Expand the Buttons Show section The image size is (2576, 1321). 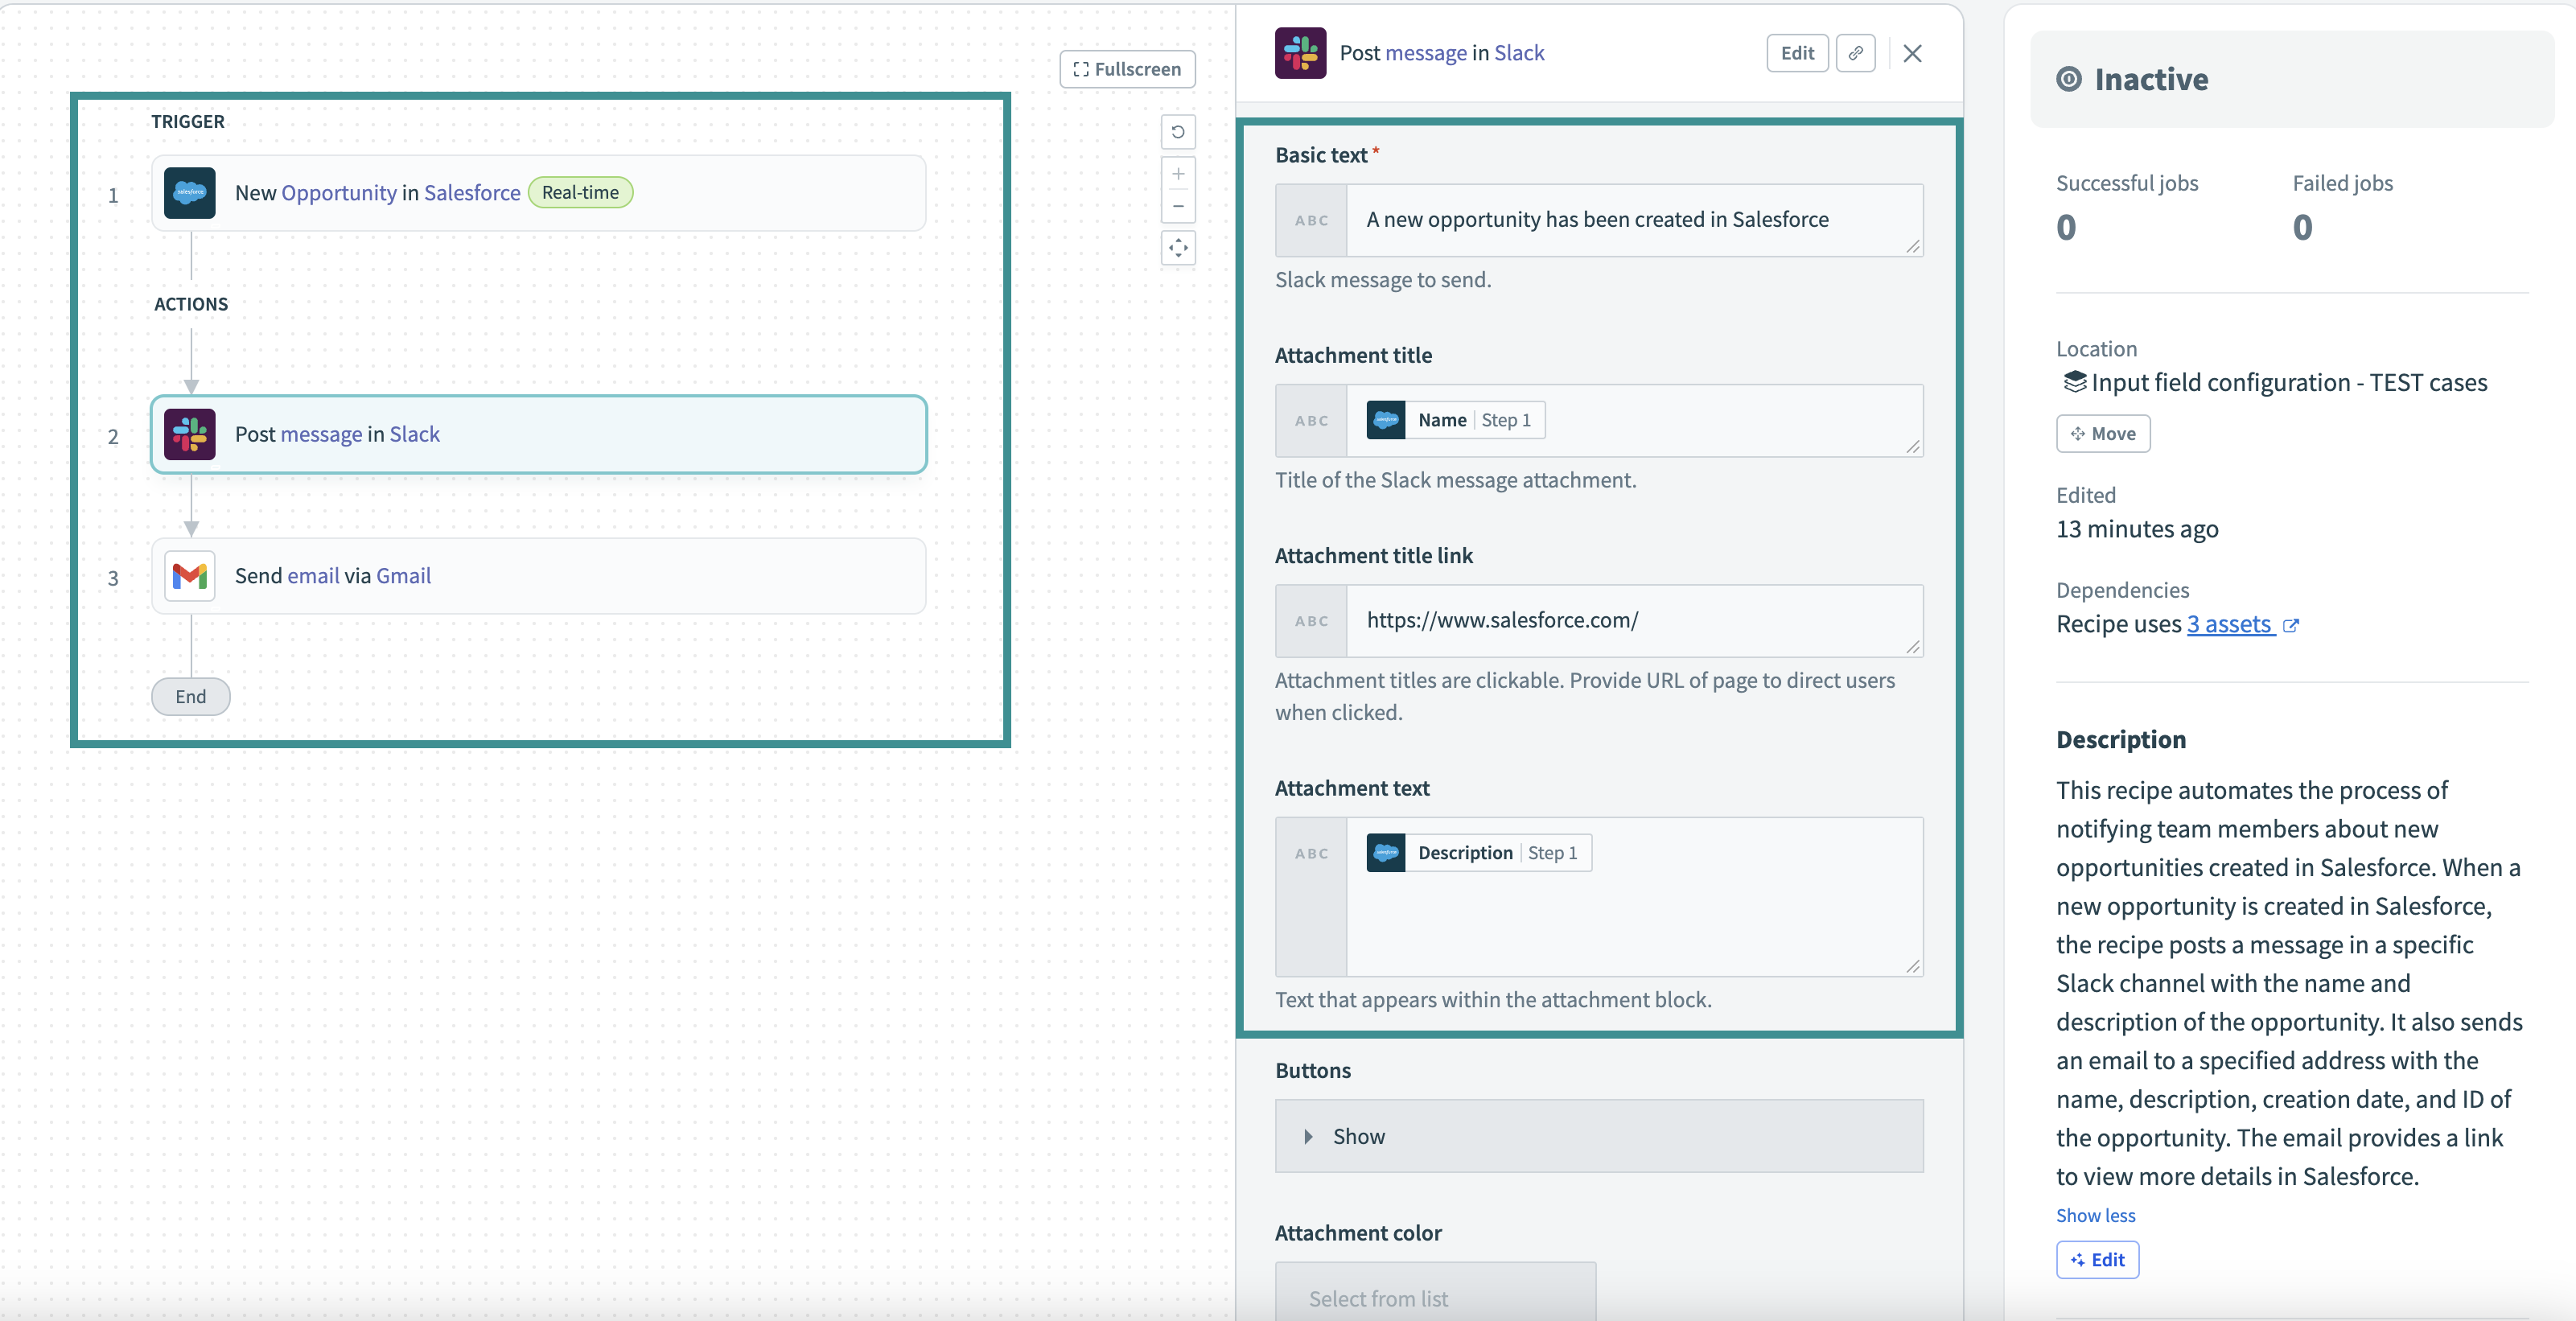1599,1136
